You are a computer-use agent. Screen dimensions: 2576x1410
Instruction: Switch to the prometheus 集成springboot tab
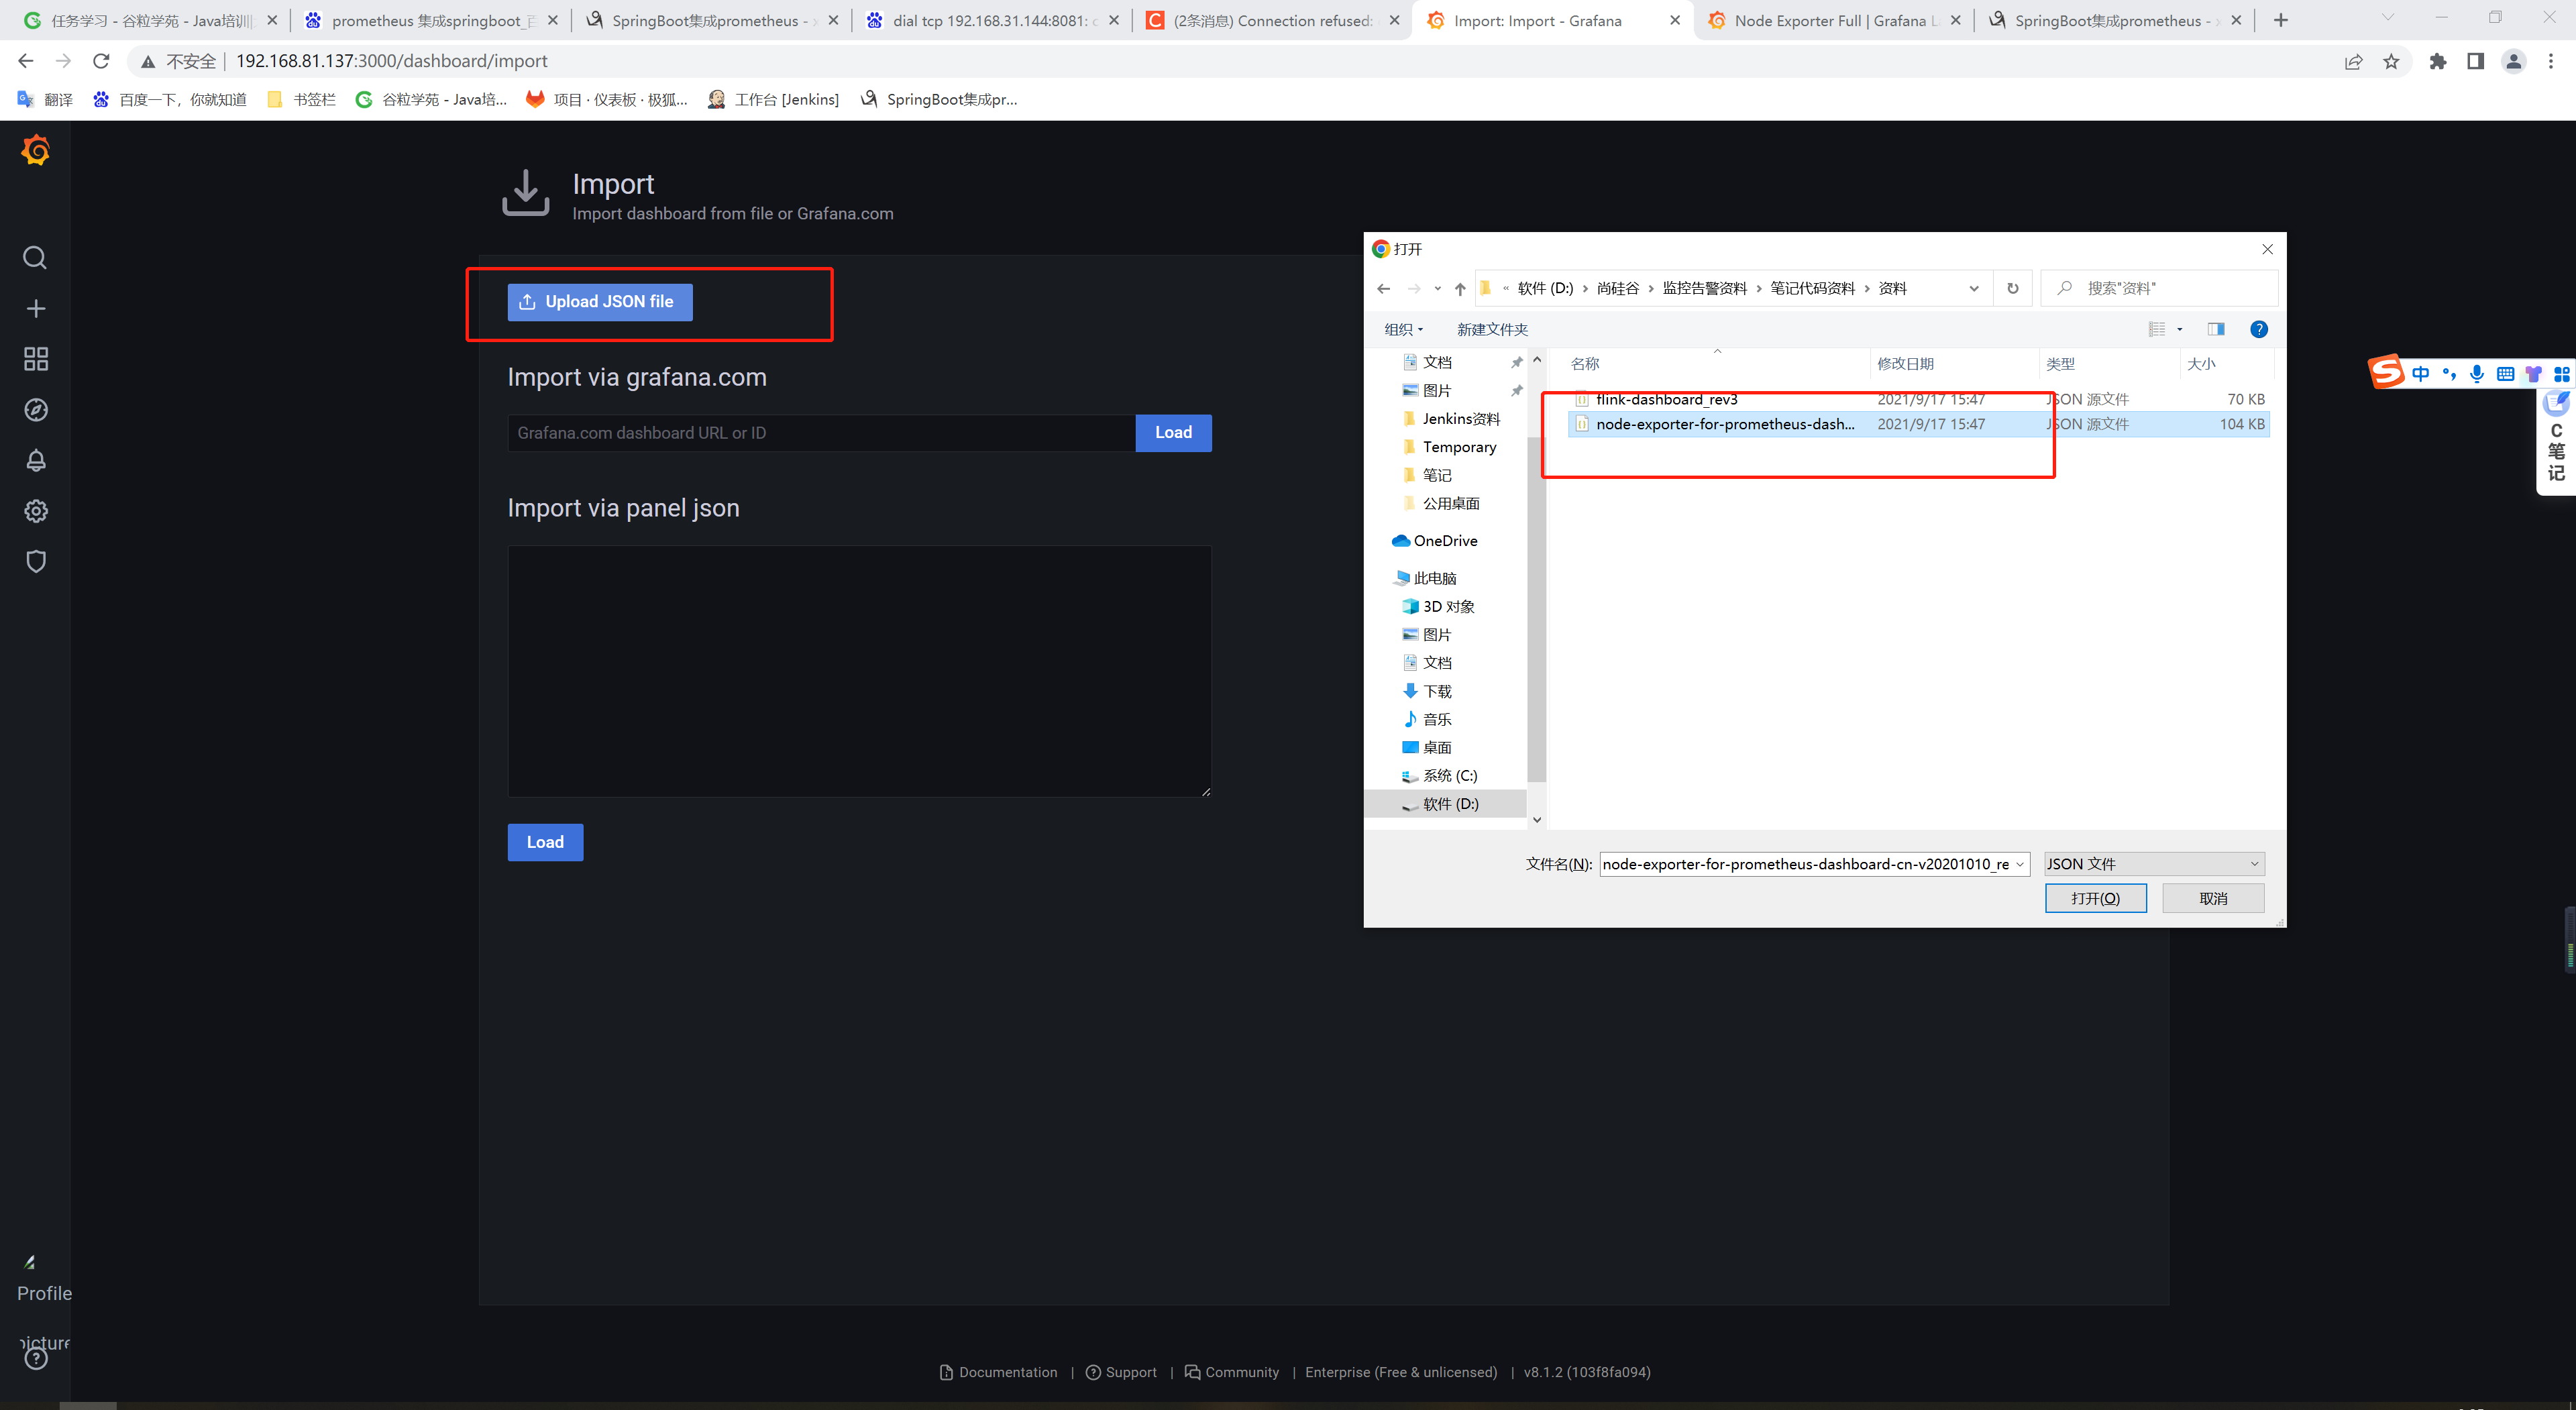[432, 20]
